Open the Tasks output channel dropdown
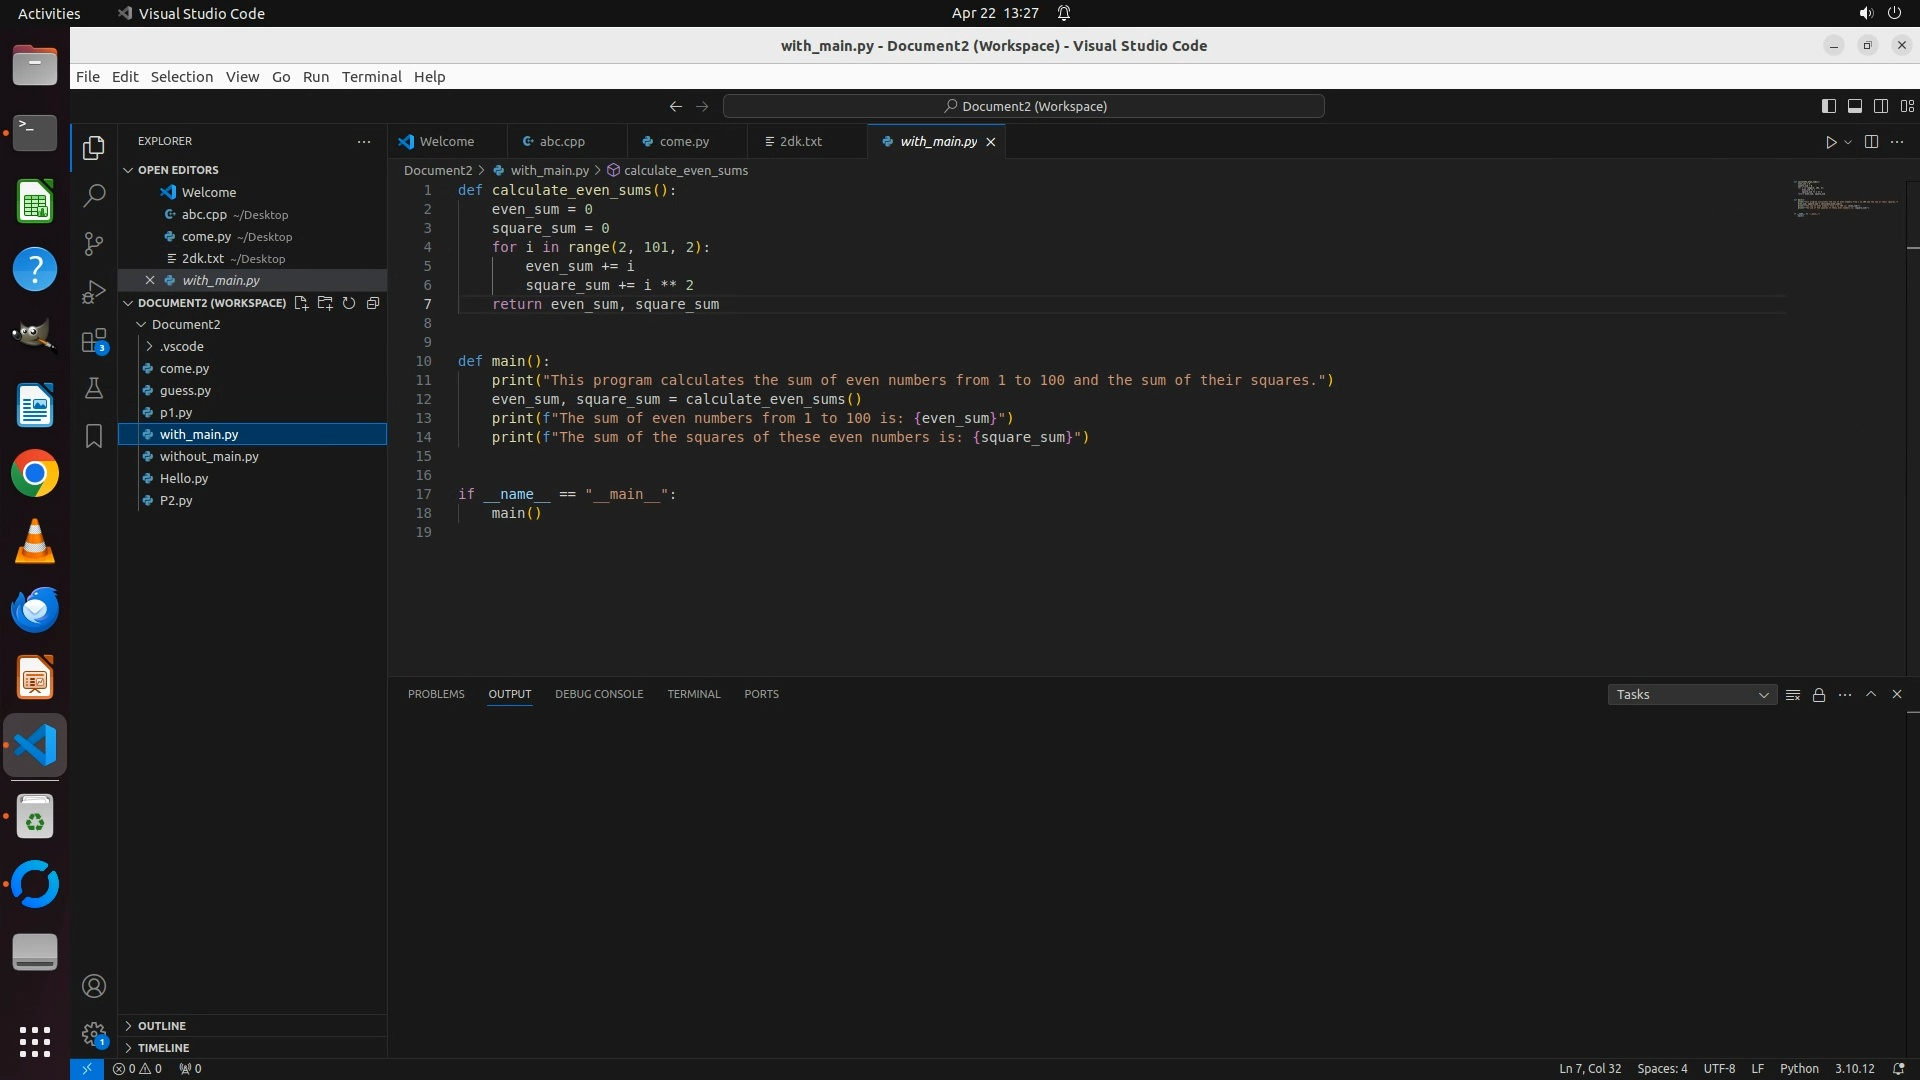The width and height of the screenshot is (1920, 1080). pyautogui.click(x=1691, y=695)
